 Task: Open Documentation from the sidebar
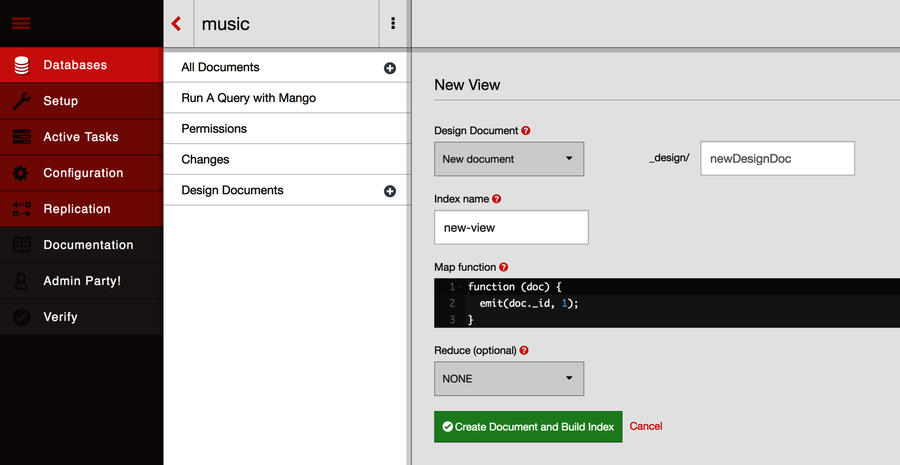pyautogui.click(x=82, y=245)
